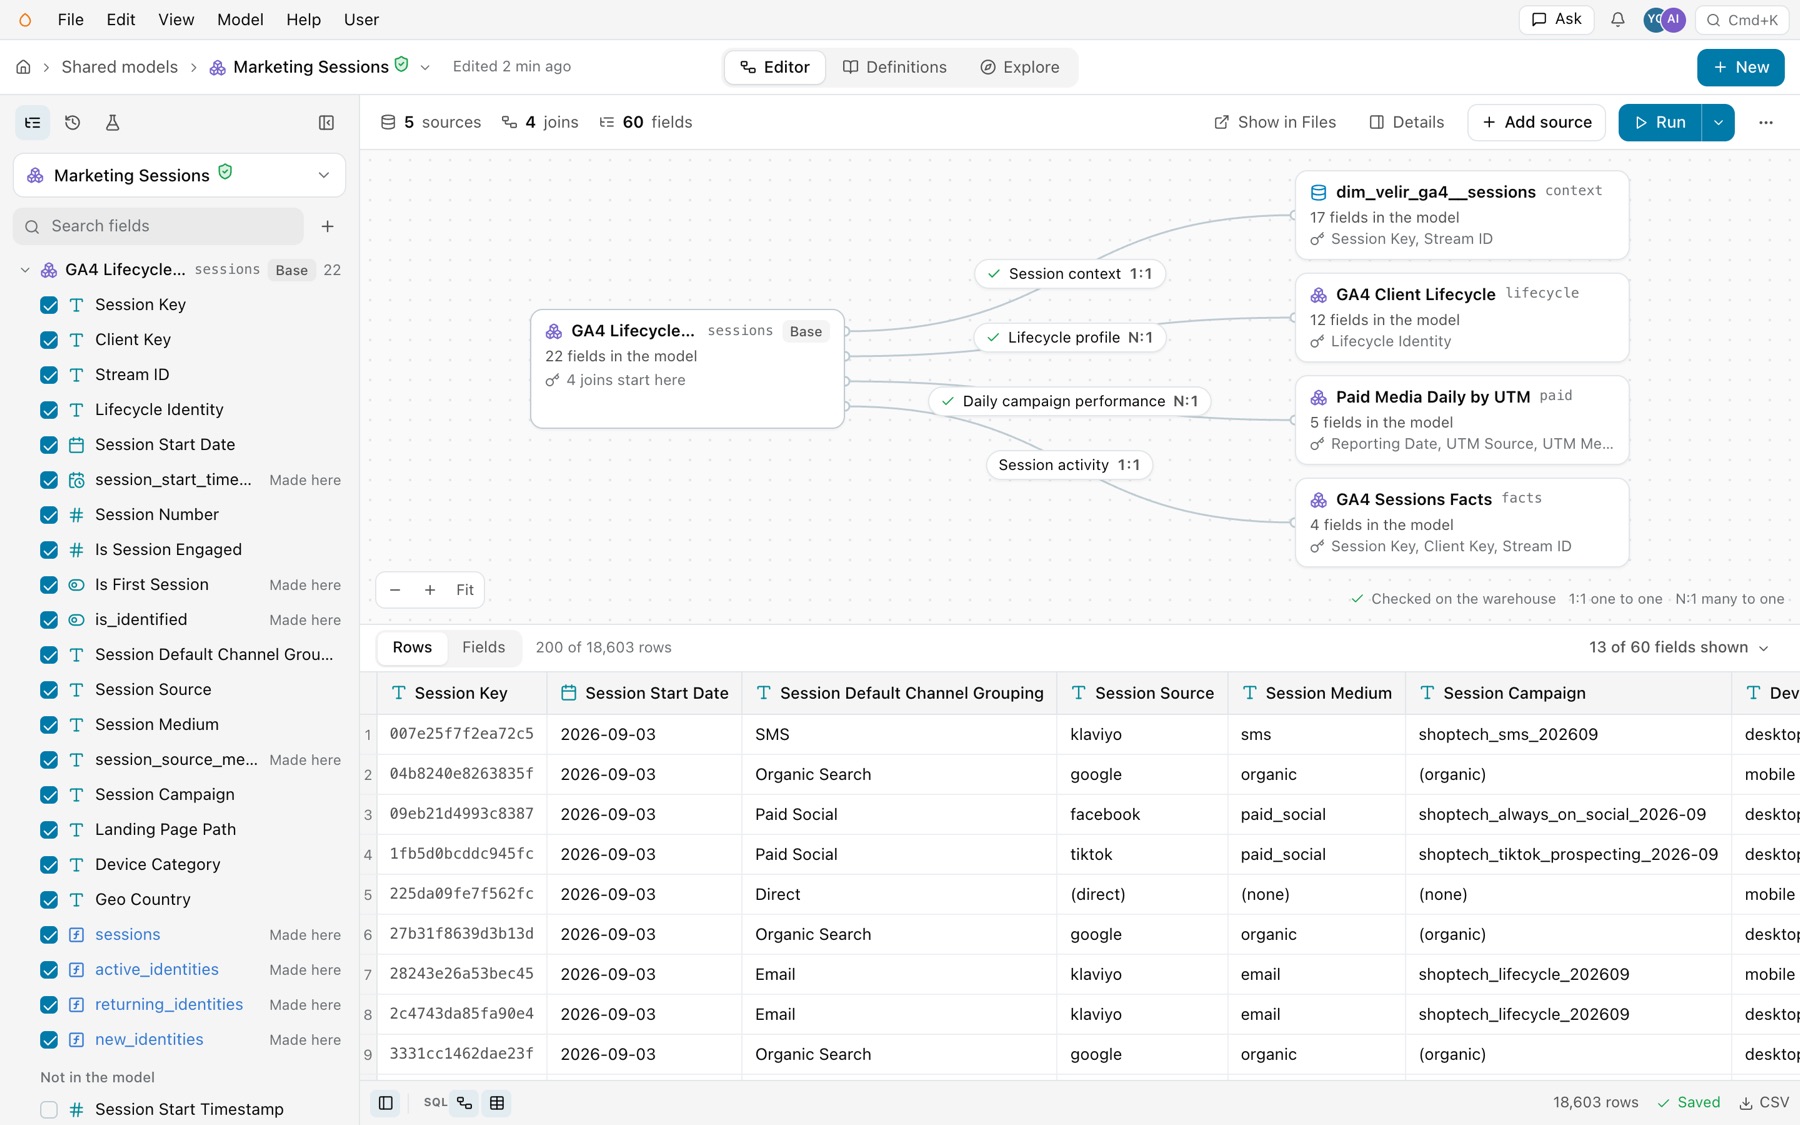Collapse the left sidebar panel
Screen dimensions: 1800x1125
point(326,122)
